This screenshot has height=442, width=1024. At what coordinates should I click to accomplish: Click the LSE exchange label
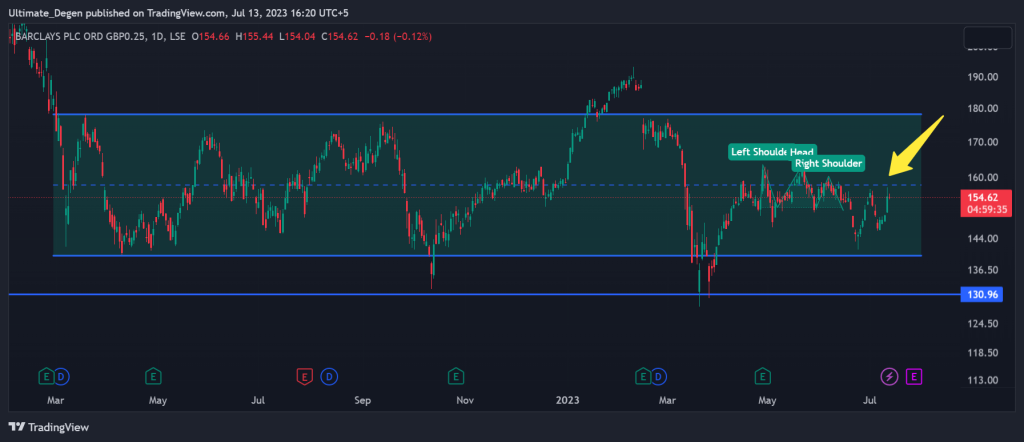[x=178, y=37]
